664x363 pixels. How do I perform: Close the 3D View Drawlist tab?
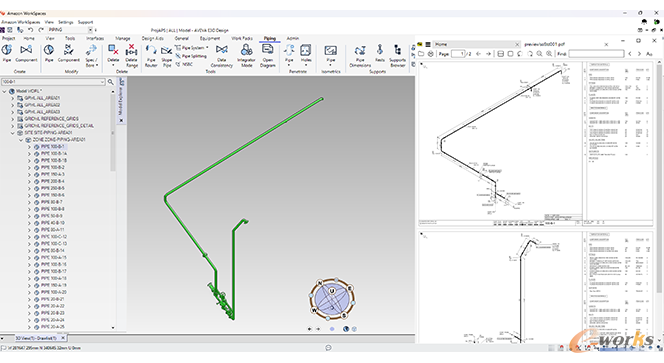tap(63, 338)
